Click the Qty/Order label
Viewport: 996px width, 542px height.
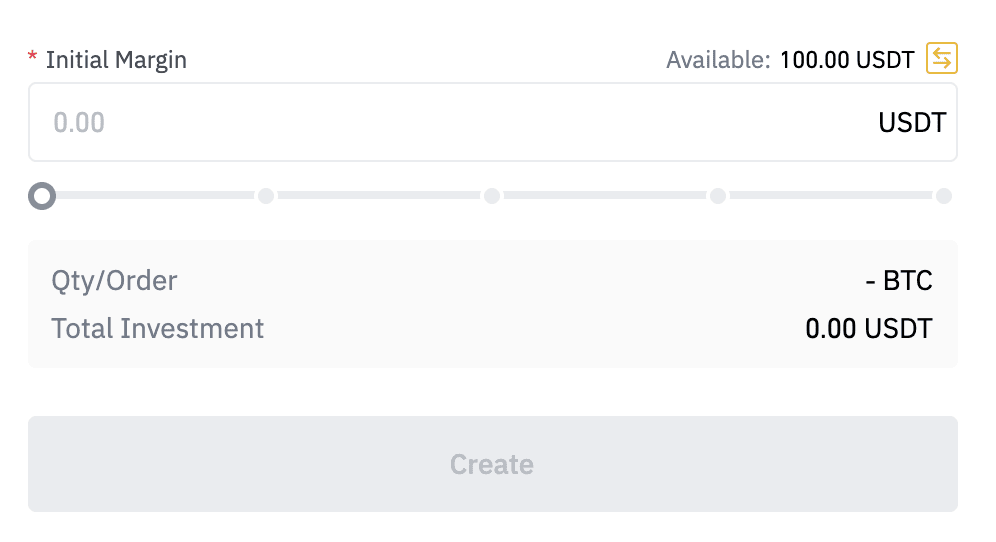click(x=114, y=281)
